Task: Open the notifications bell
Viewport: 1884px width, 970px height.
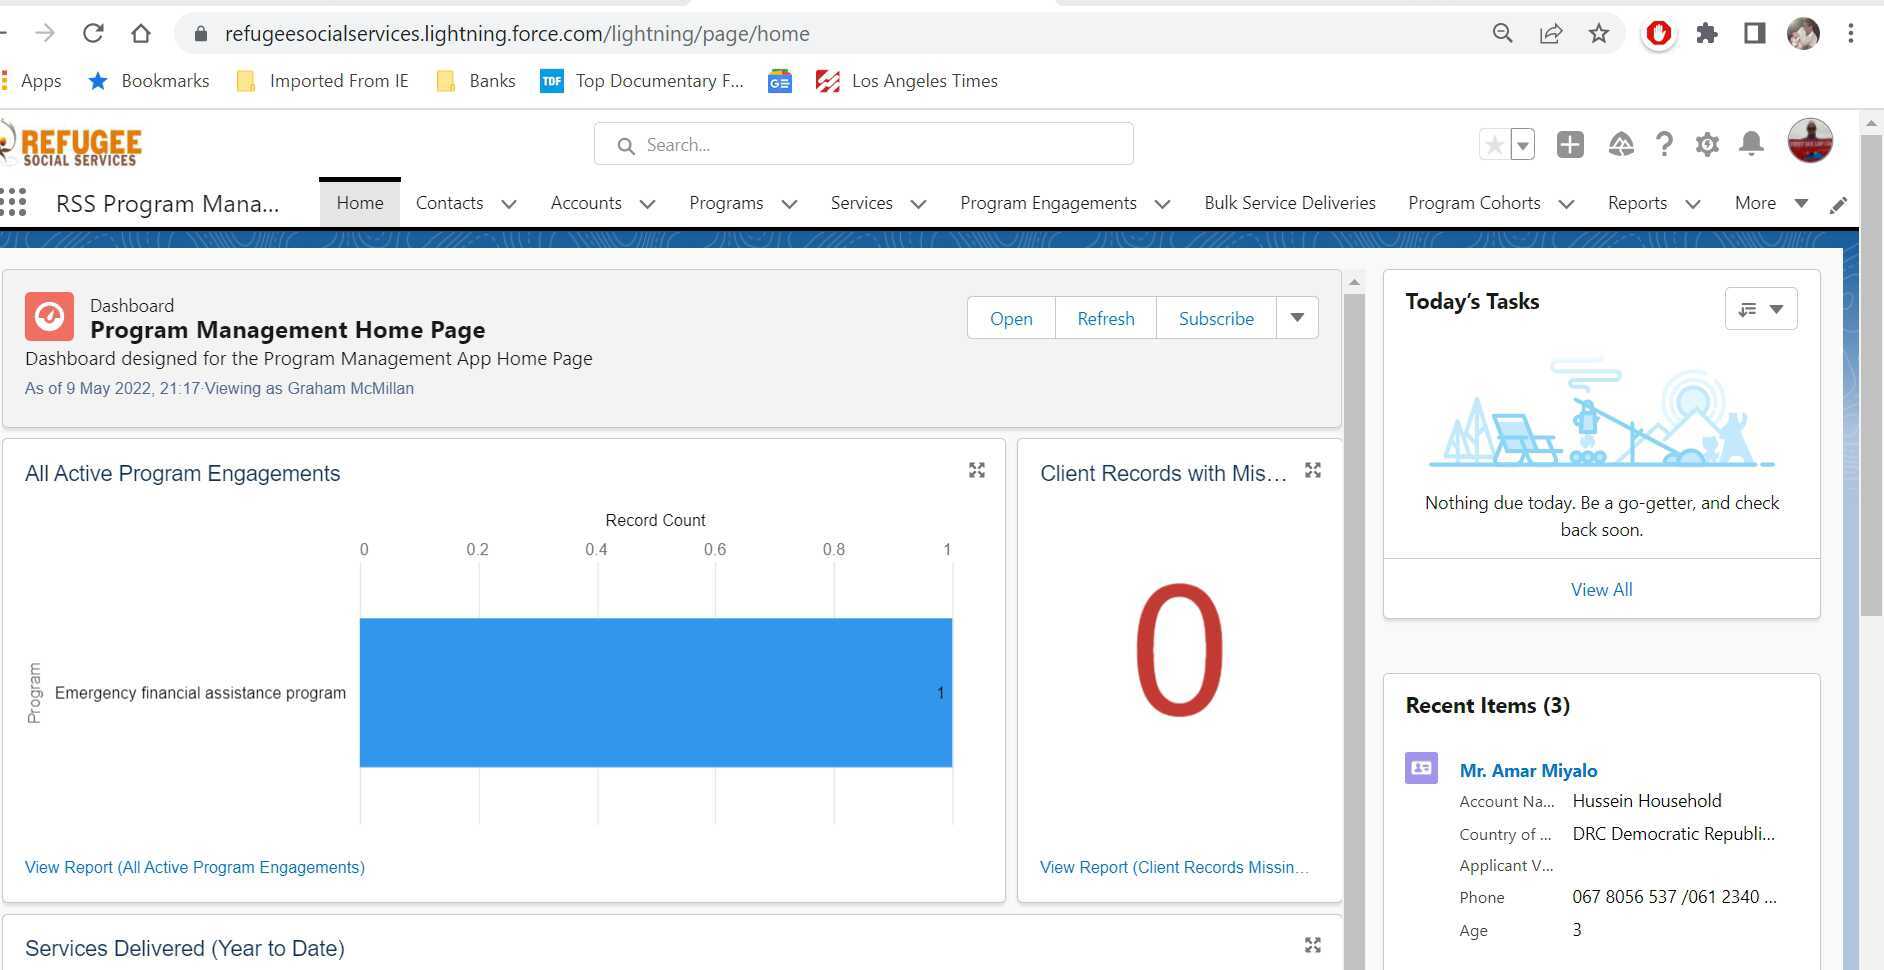Action: coord(1751,145)
